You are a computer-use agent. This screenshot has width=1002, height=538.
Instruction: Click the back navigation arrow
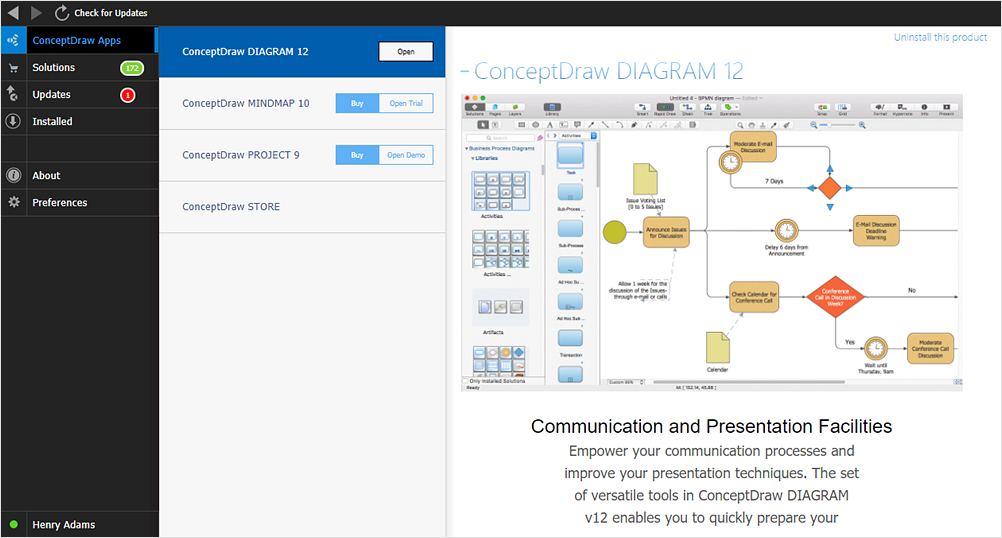[x=13, y=12]
